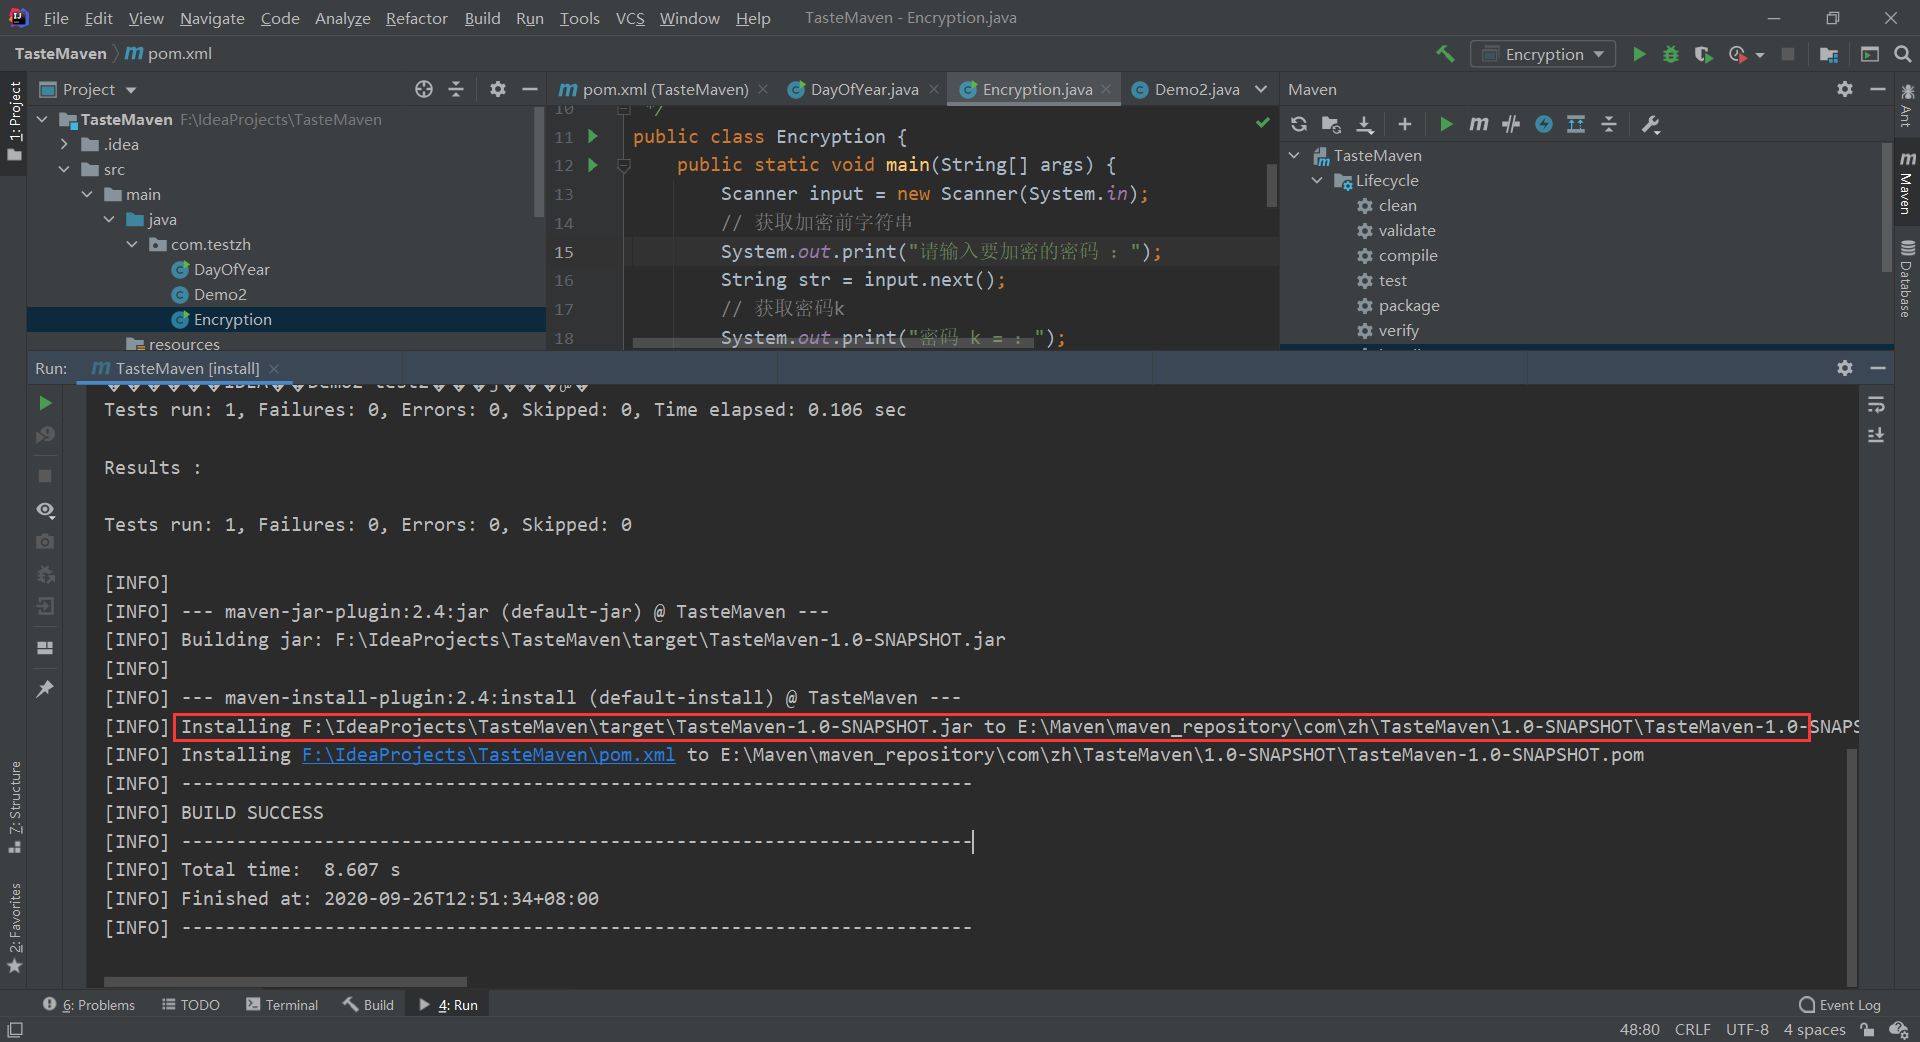
Task: Open Search Everywhere magnifier icon
Action: click(1903, 54)
